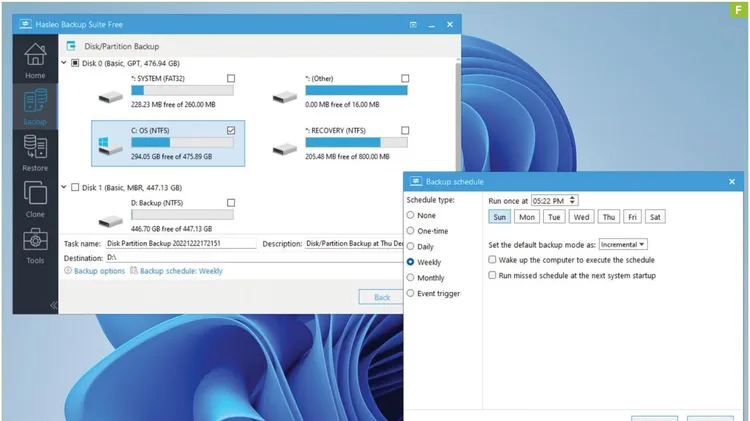This screenshot has height=421, width=750.
Task: Select the Weekly schedule type
Action: [x=410, y=262]
